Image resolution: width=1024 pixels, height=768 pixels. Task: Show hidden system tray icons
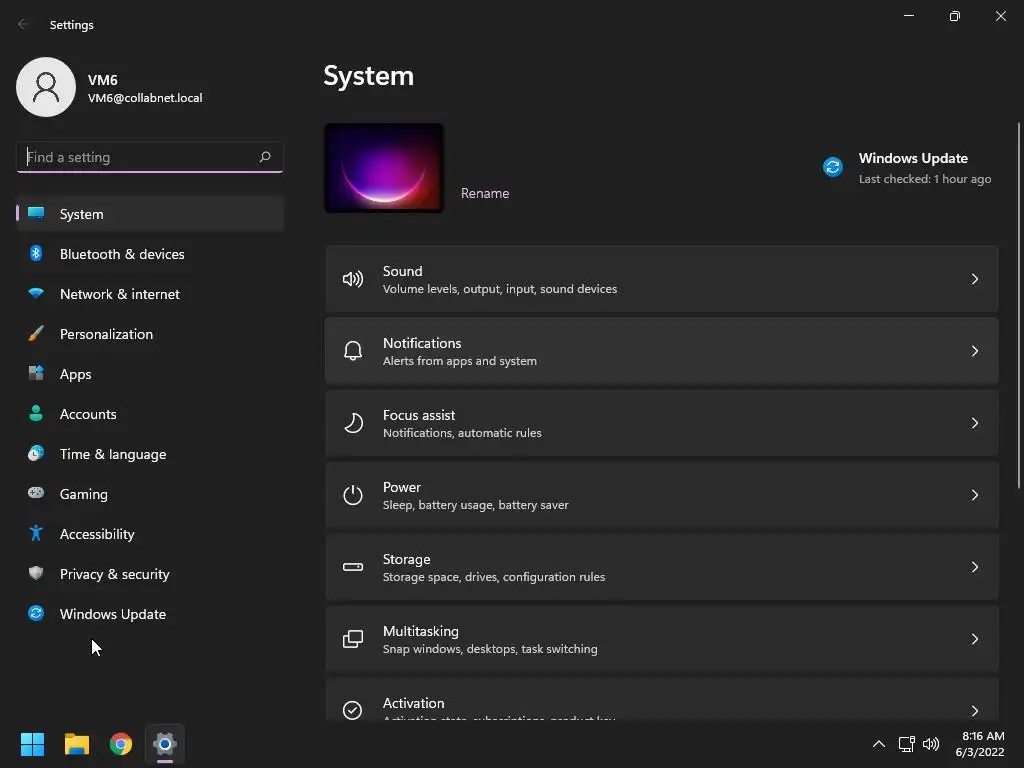[x=879, y=744]
